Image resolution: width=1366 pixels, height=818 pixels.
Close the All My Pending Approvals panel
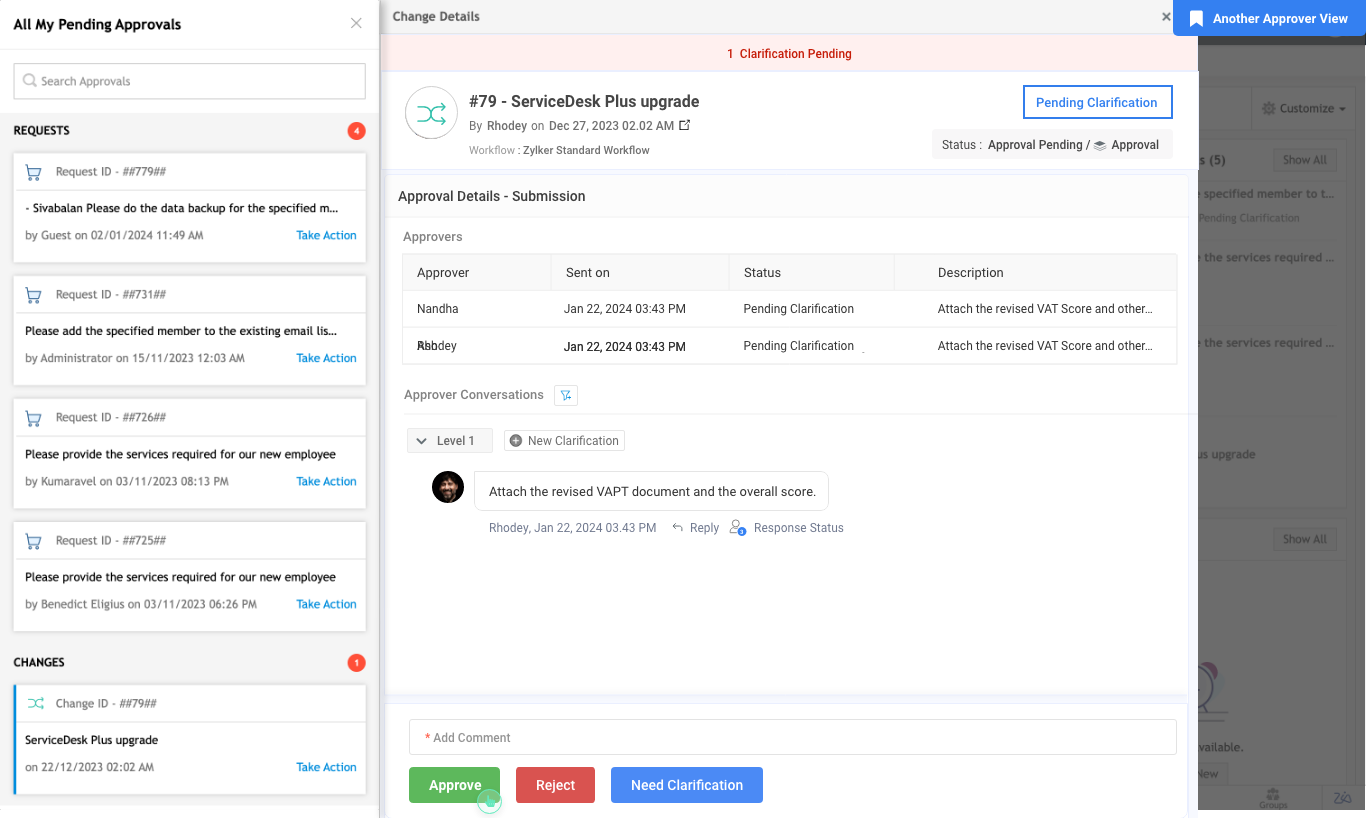[x=356, y=23]
